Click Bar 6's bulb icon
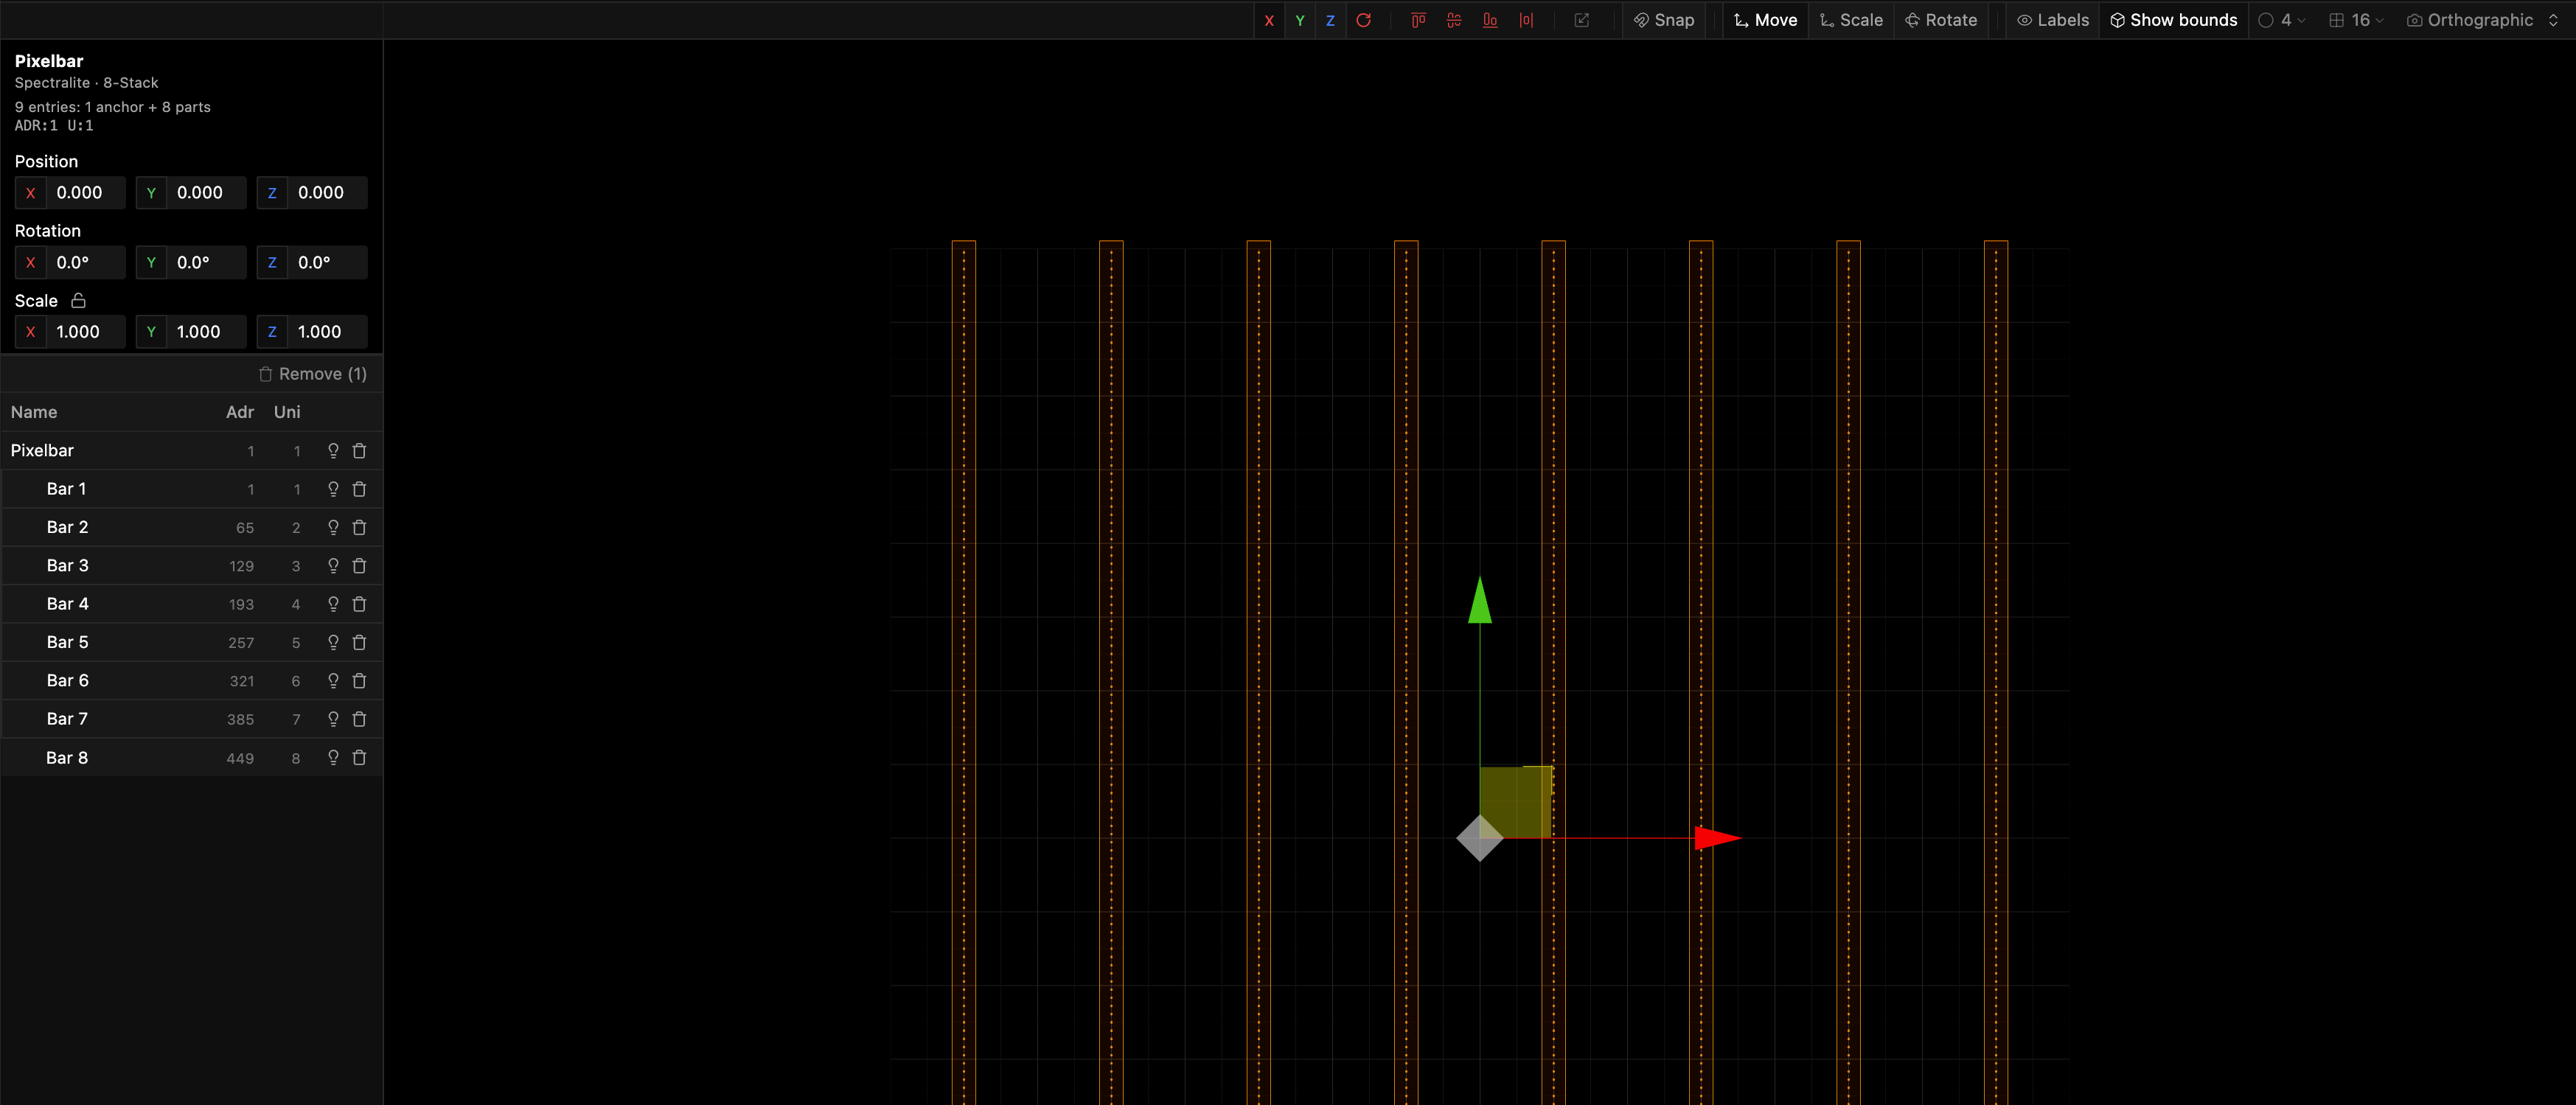This screenshot has height=1105, width=2576. (x=333, y=681)
